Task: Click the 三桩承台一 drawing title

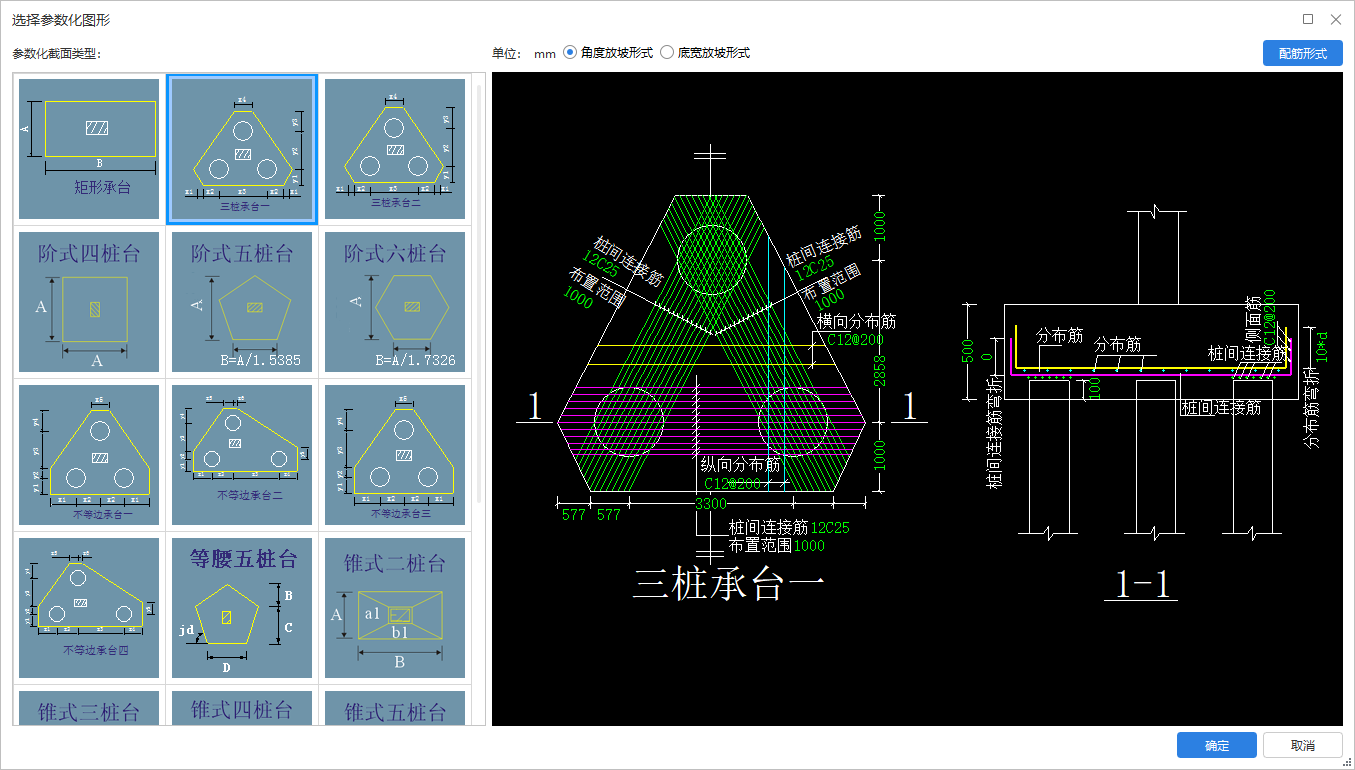Action: (729, 583)
